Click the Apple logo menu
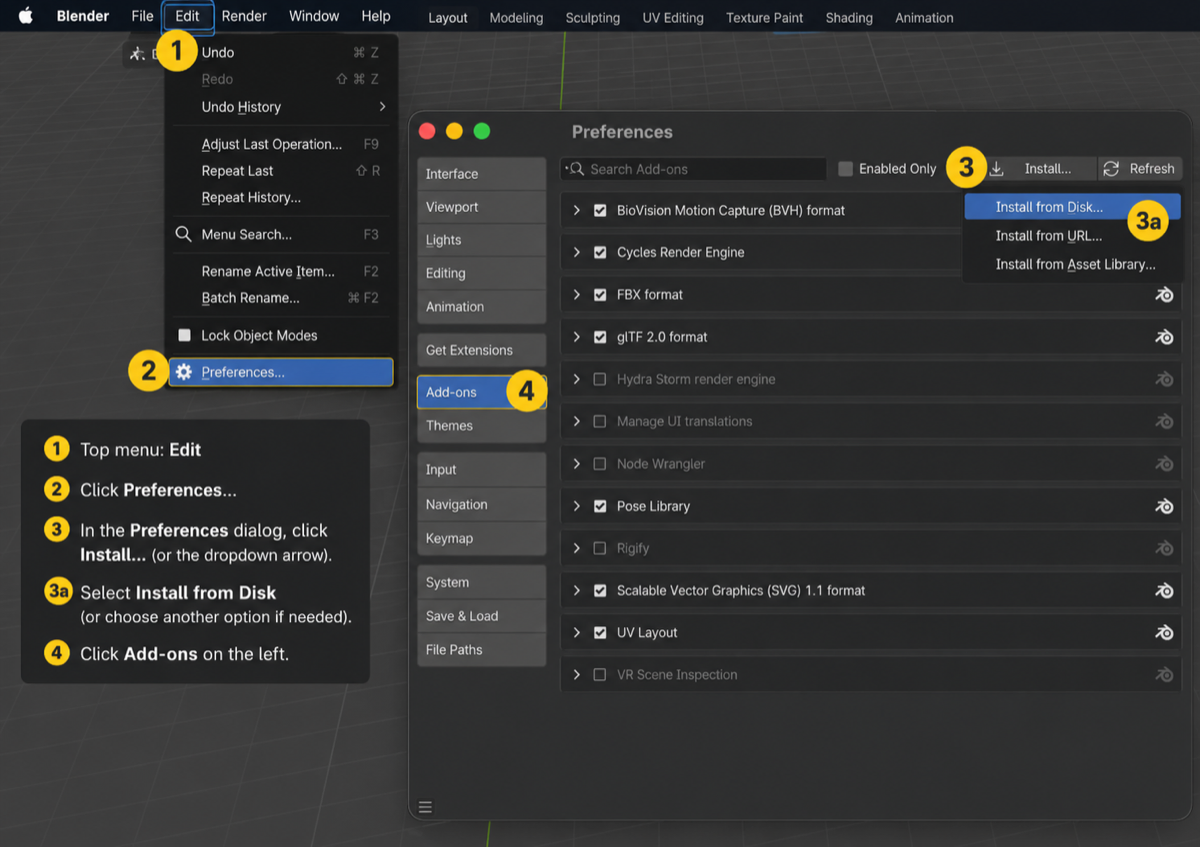 pos(25,16)
